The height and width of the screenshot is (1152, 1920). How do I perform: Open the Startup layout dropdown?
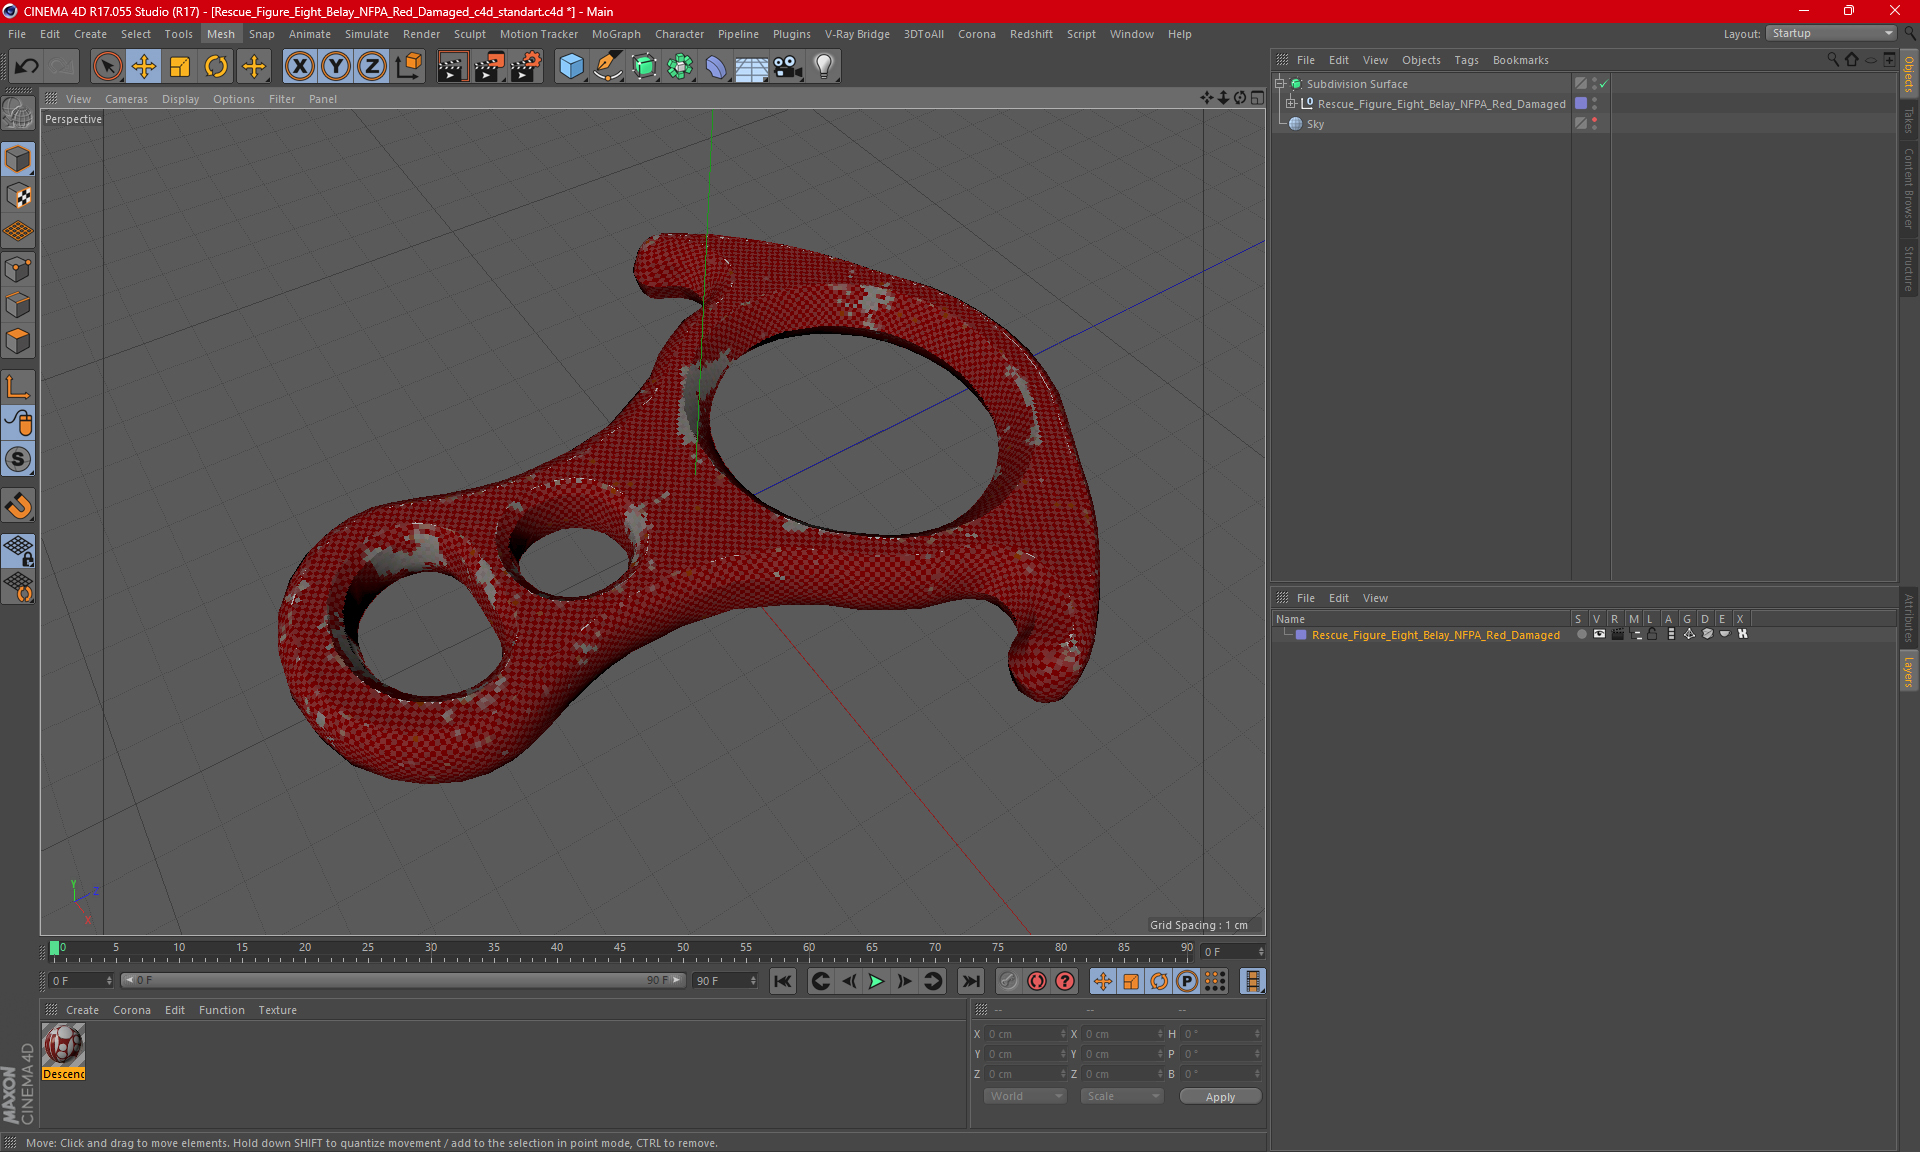[1831, 33]
